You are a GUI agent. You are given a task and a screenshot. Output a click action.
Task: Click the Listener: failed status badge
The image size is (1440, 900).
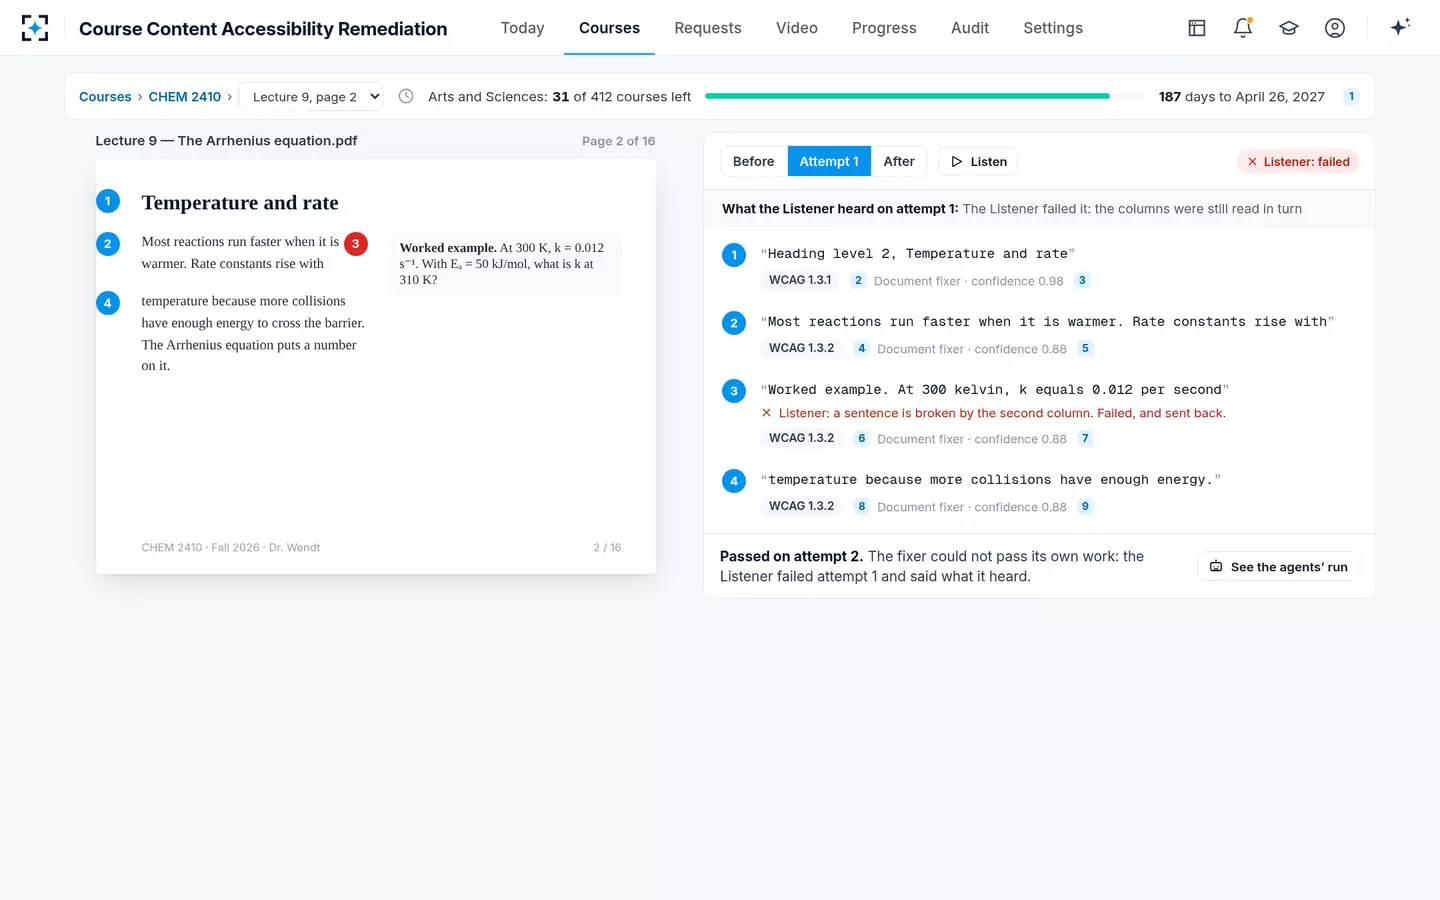click(x=1298, y=161)
